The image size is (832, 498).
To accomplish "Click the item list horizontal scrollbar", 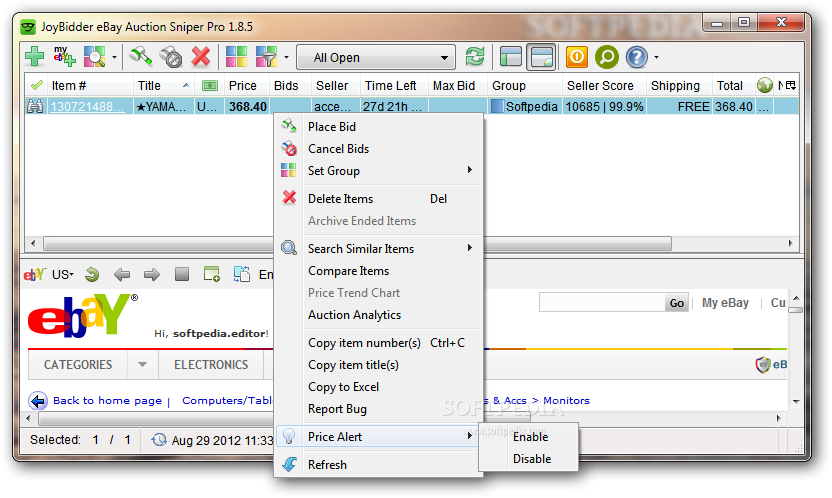I will pos(358,243).
